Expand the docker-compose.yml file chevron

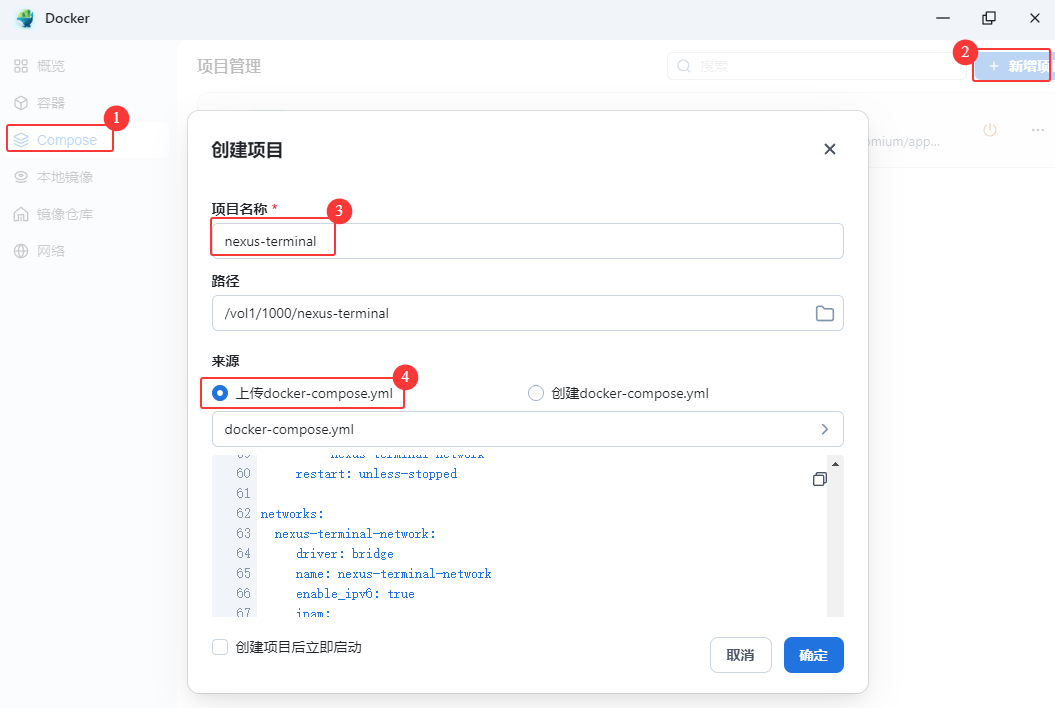[824, 429]
